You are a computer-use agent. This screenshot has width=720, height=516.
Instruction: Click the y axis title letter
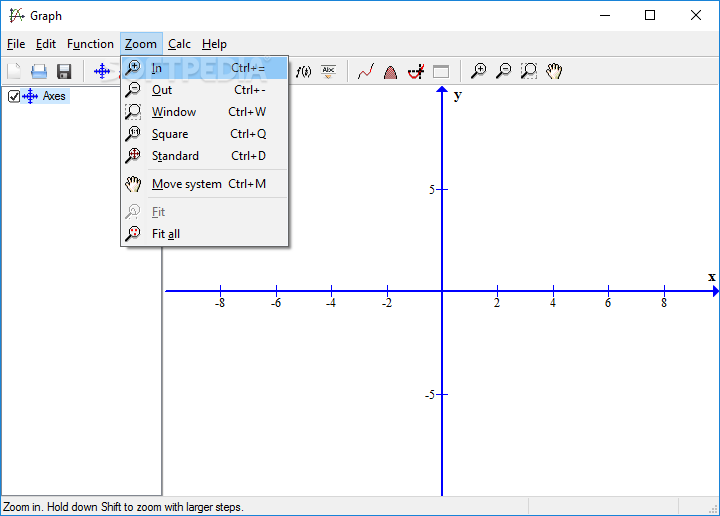click(458, 96)
